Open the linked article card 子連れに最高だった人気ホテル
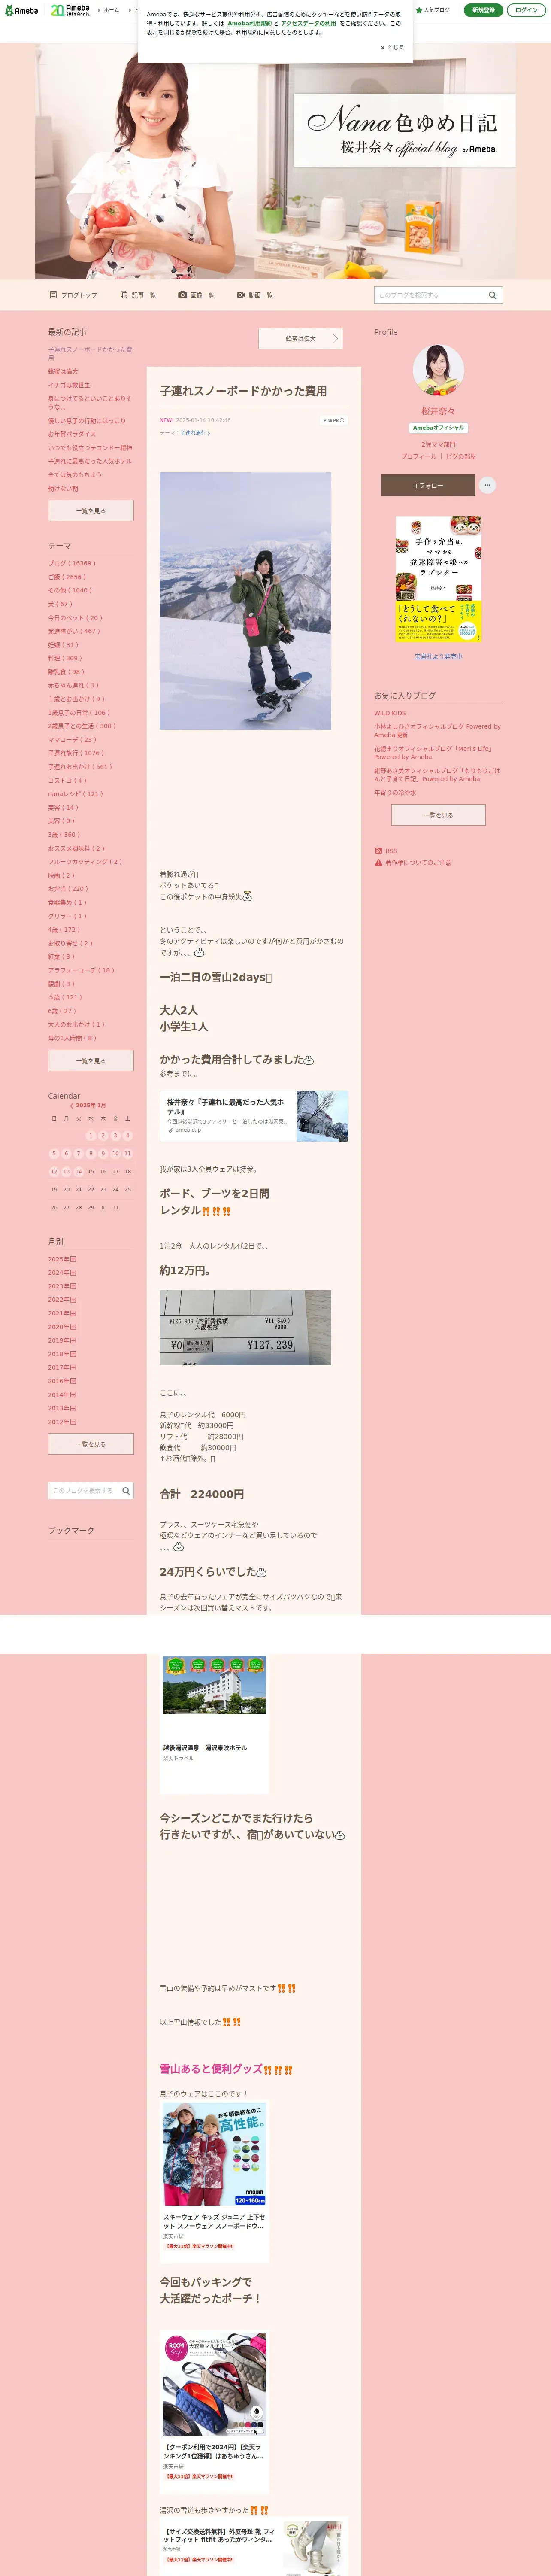The image size is (551, 2576). click(254, 1116)
